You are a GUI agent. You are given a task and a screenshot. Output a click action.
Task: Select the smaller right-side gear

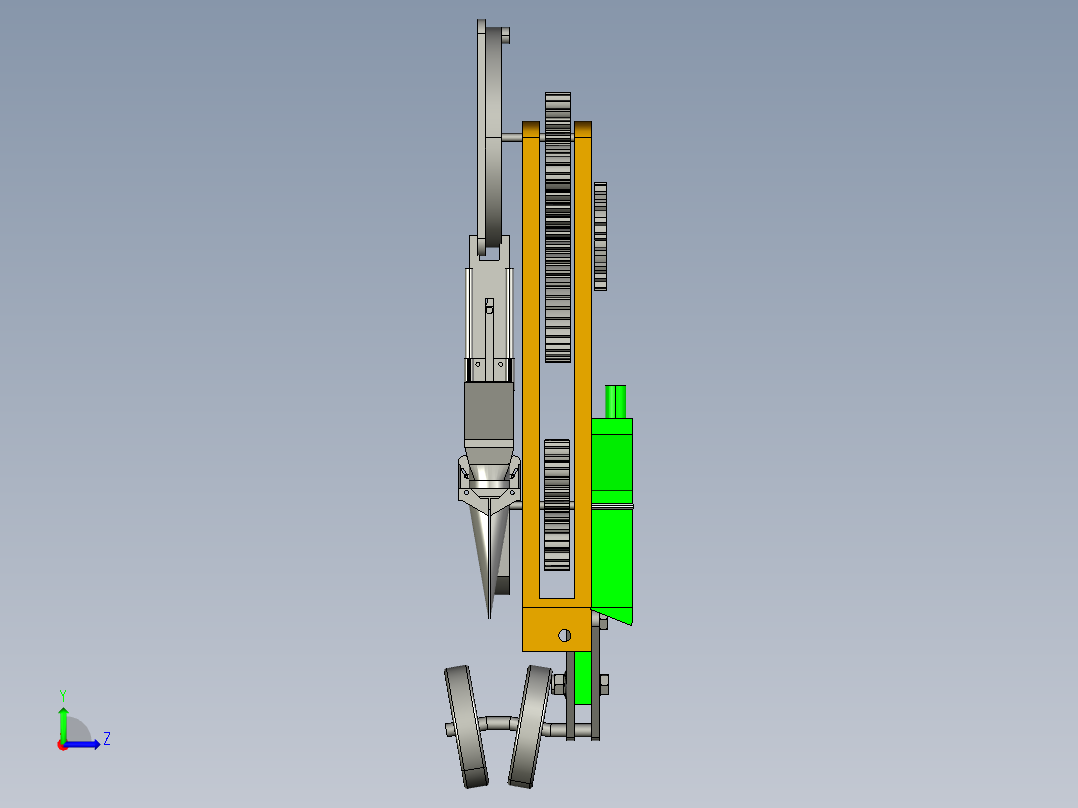click(600, 235)
